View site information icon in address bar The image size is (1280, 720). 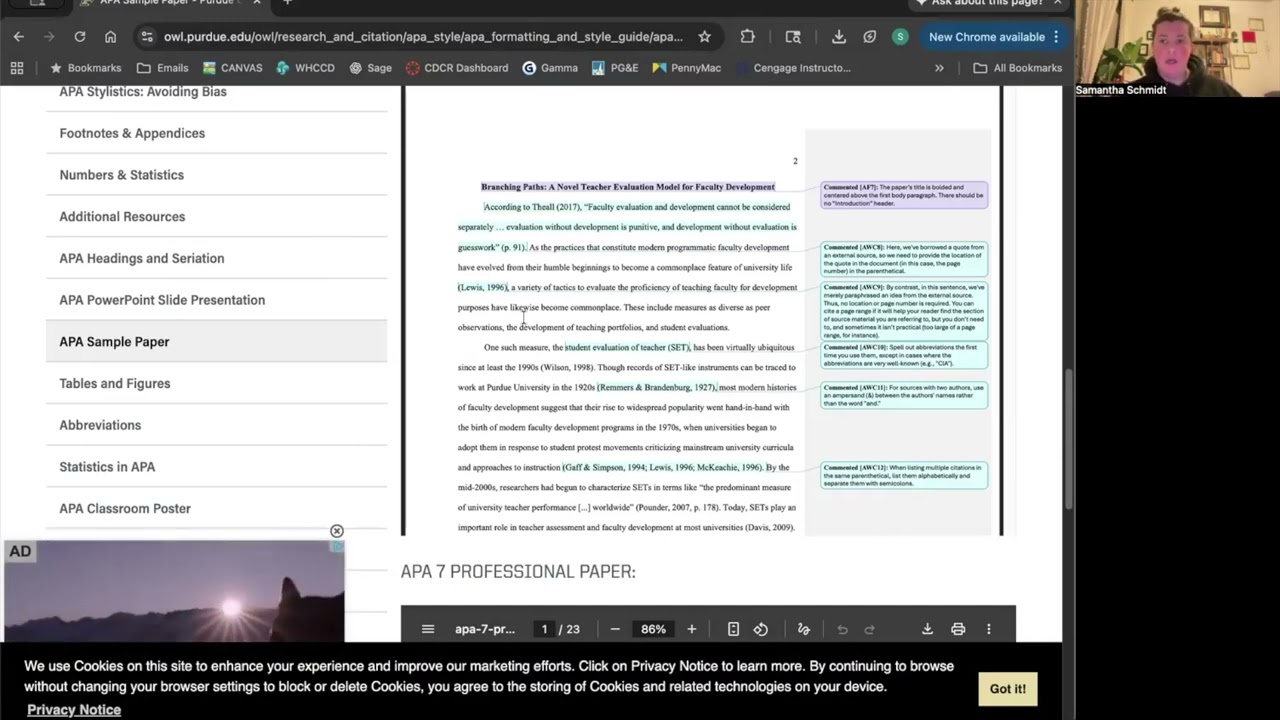coord(147,37)
